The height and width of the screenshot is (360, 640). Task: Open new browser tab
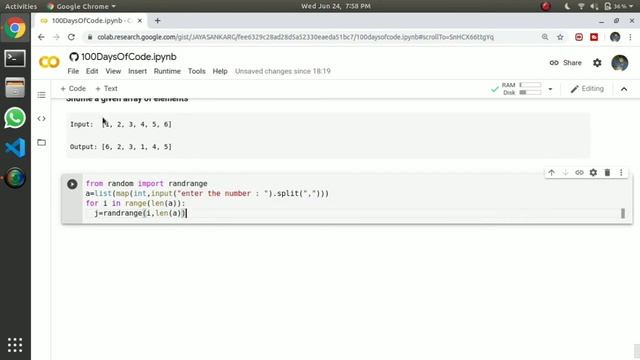click(x=158, y=20)
